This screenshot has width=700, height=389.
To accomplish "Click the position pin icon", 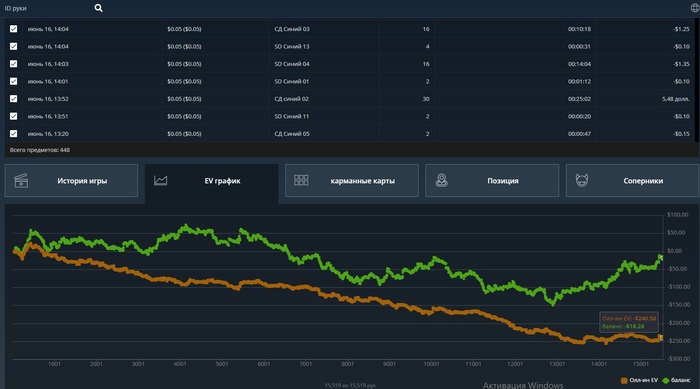I will click(x=442, y=180).
